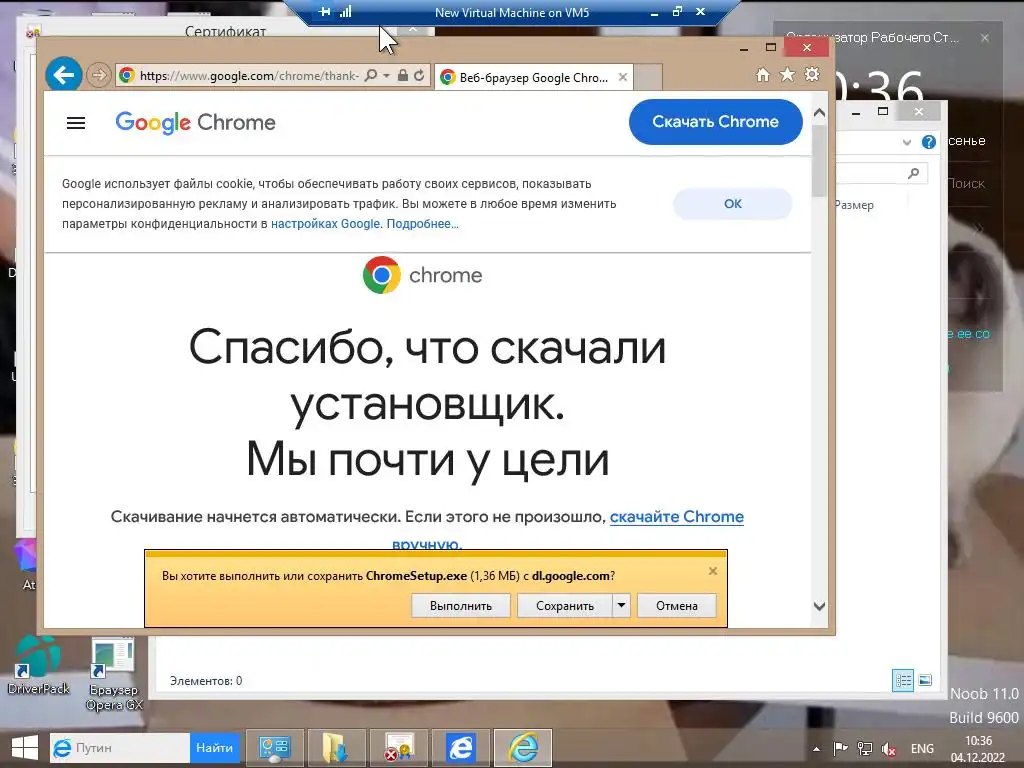Screen dimensions: 1024x768
Task: Switch to the active Internet Explorer taskbar icon
Action: tap(523, 748)
